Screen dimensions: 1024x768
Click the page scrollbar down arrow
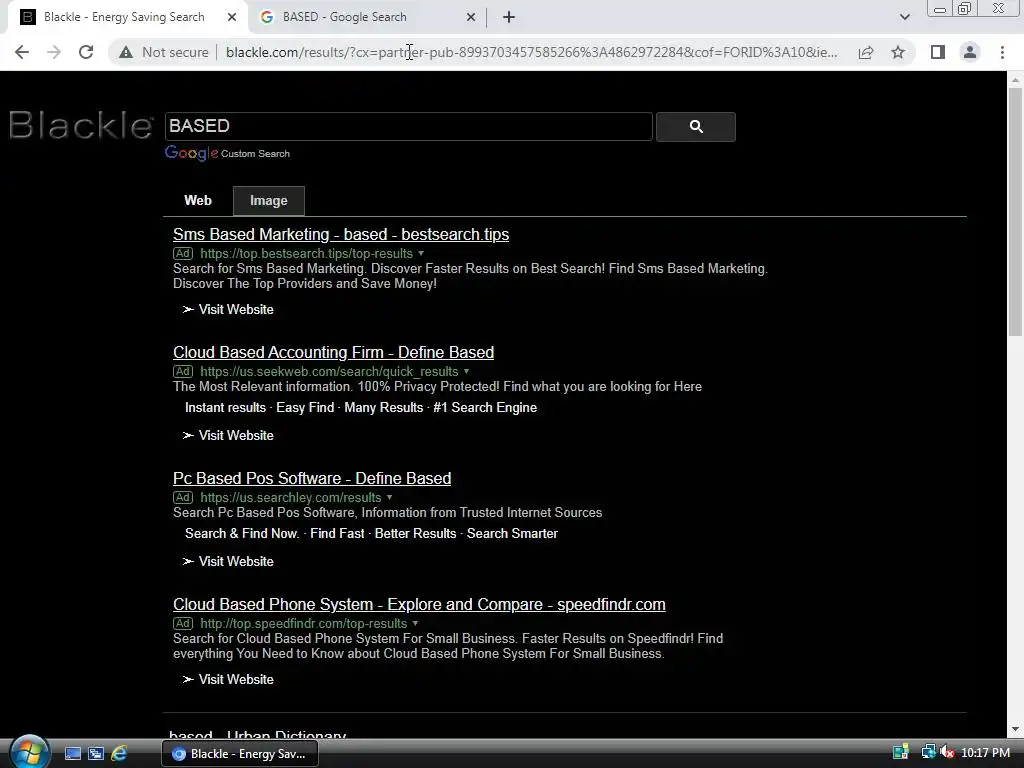pos(1015,729)
